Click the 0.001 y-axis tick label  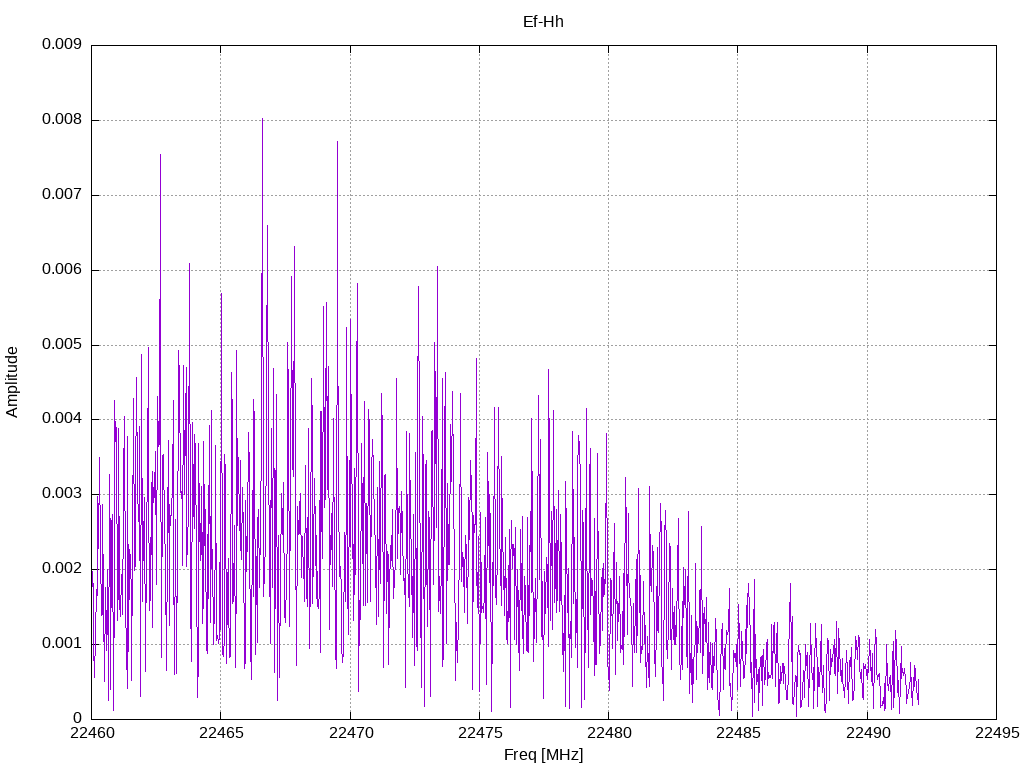(62, 643)
